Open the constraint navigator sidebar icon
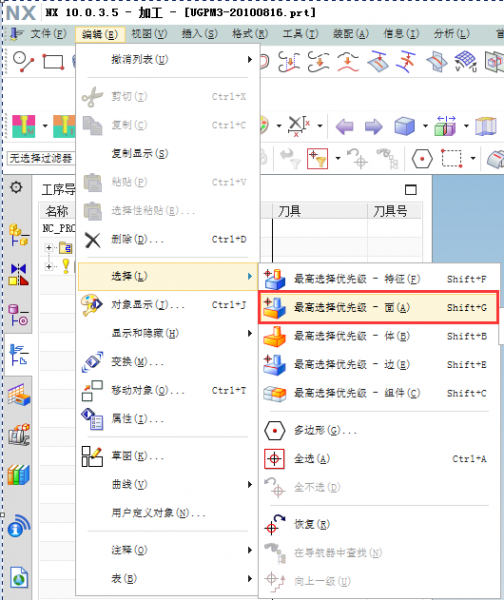 pos(18,274)
